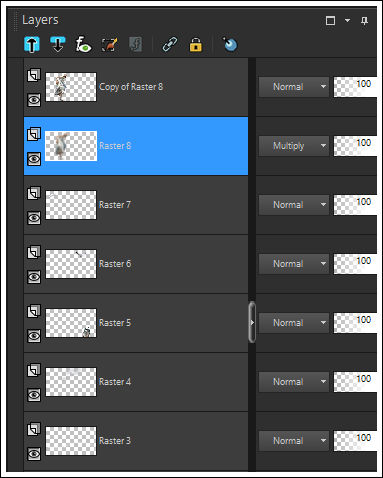Screen dimensions: 383x478
Task: Click the lock transparency padlock icon
Action: pos(195,44)
